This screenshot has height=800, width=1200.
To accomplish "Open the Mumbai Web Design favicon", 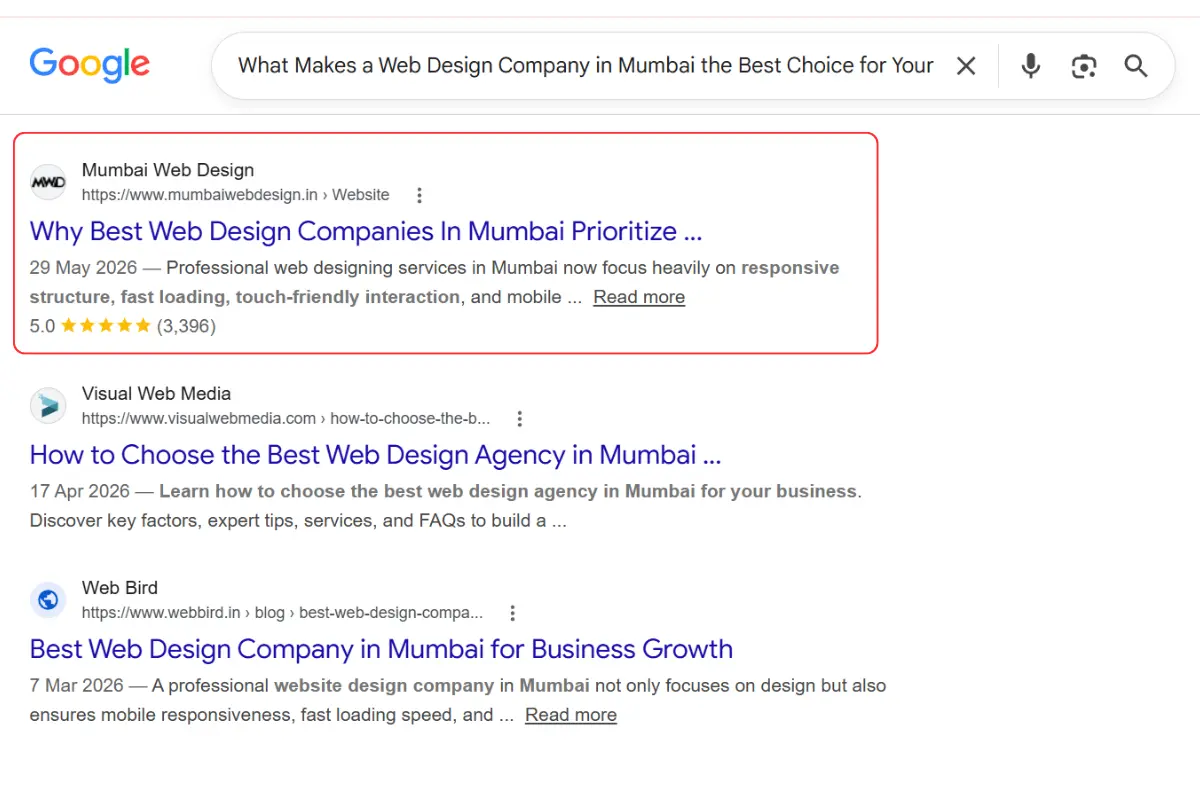I will pyautogui.click(x=48, y=182).
